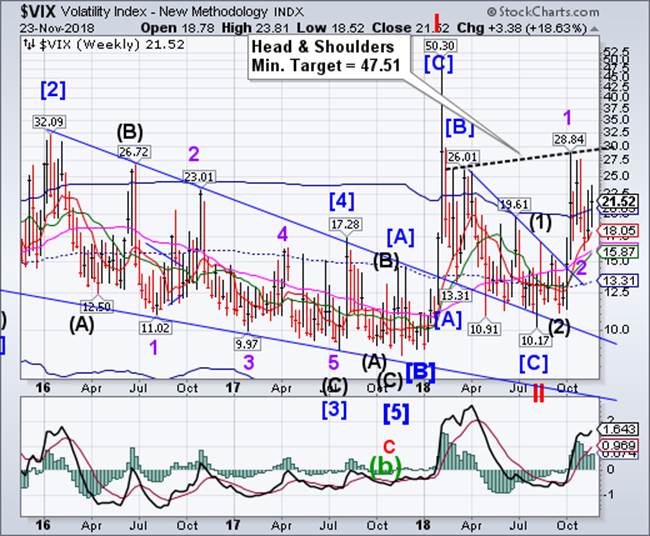Click the 28.84 price label

(568, 139)
